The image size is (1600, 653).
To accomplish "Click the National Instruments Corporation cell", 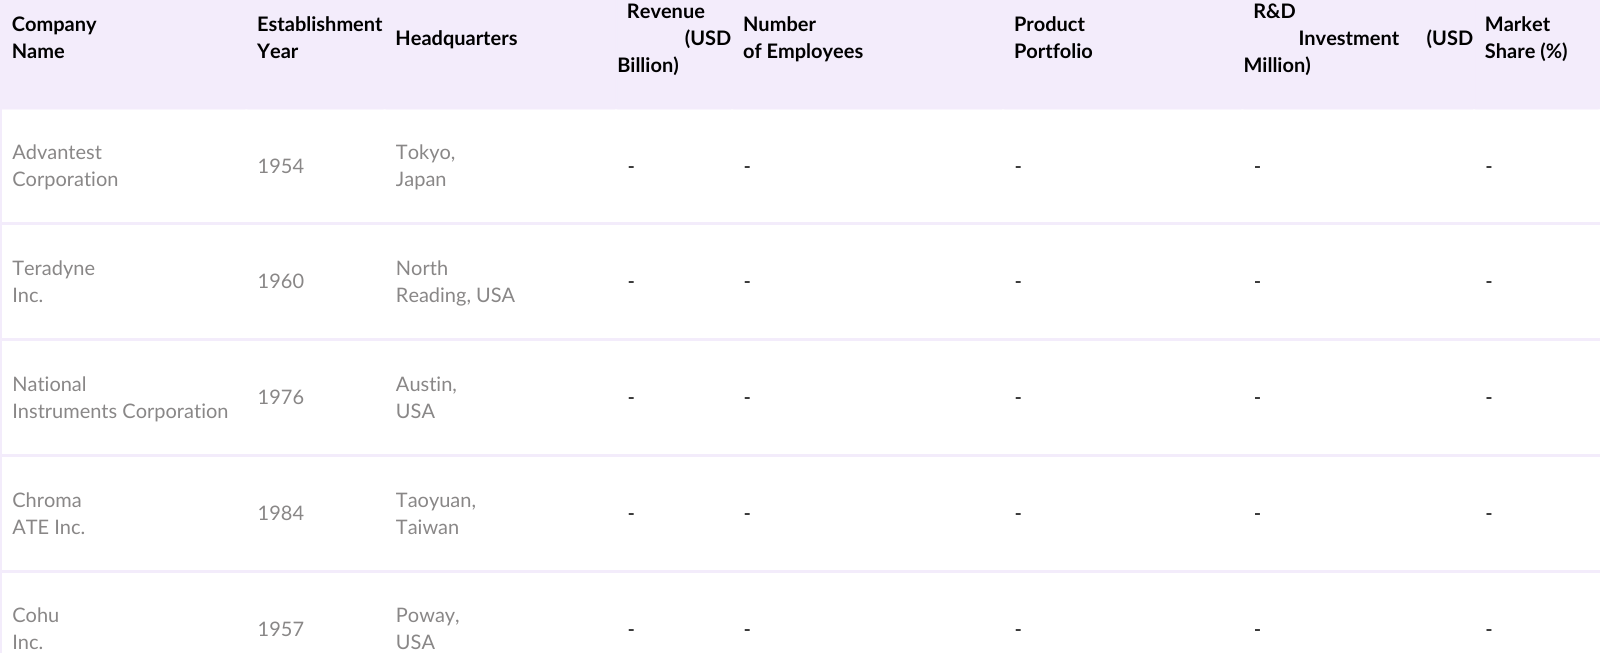I will 120,398.
